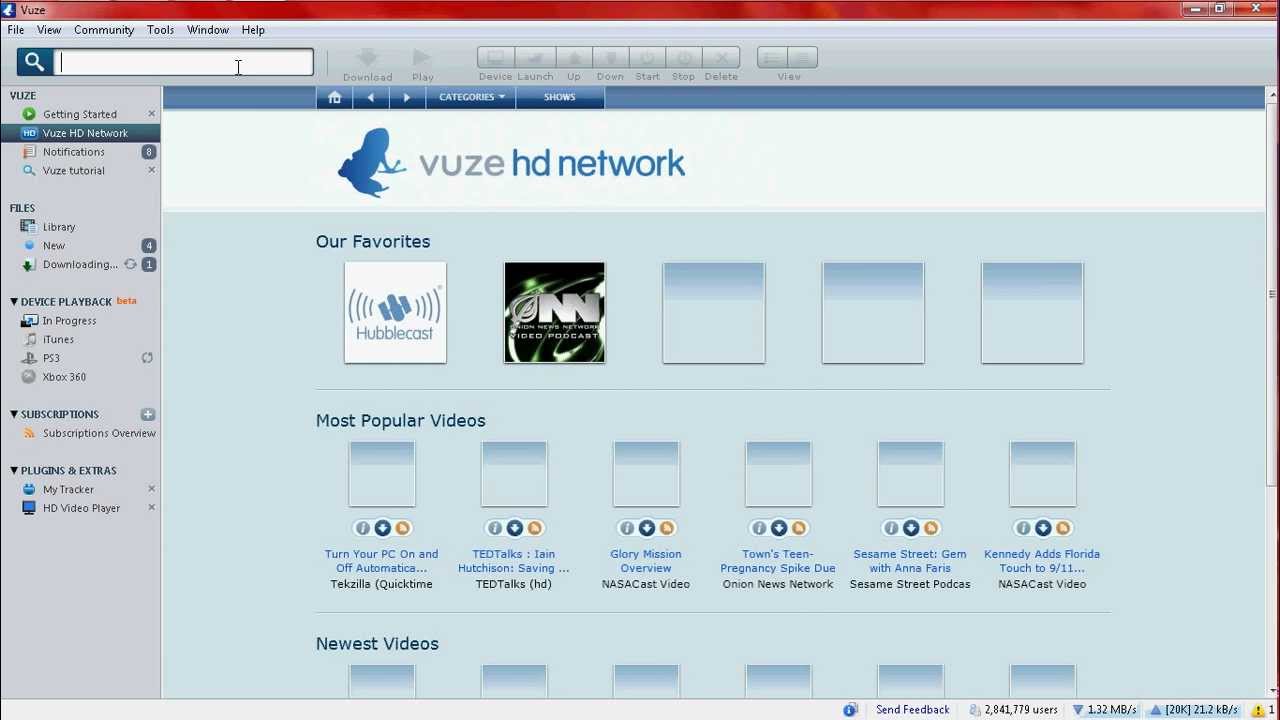
Task: Click the add subscription plus icon
Action: [148, 414]
